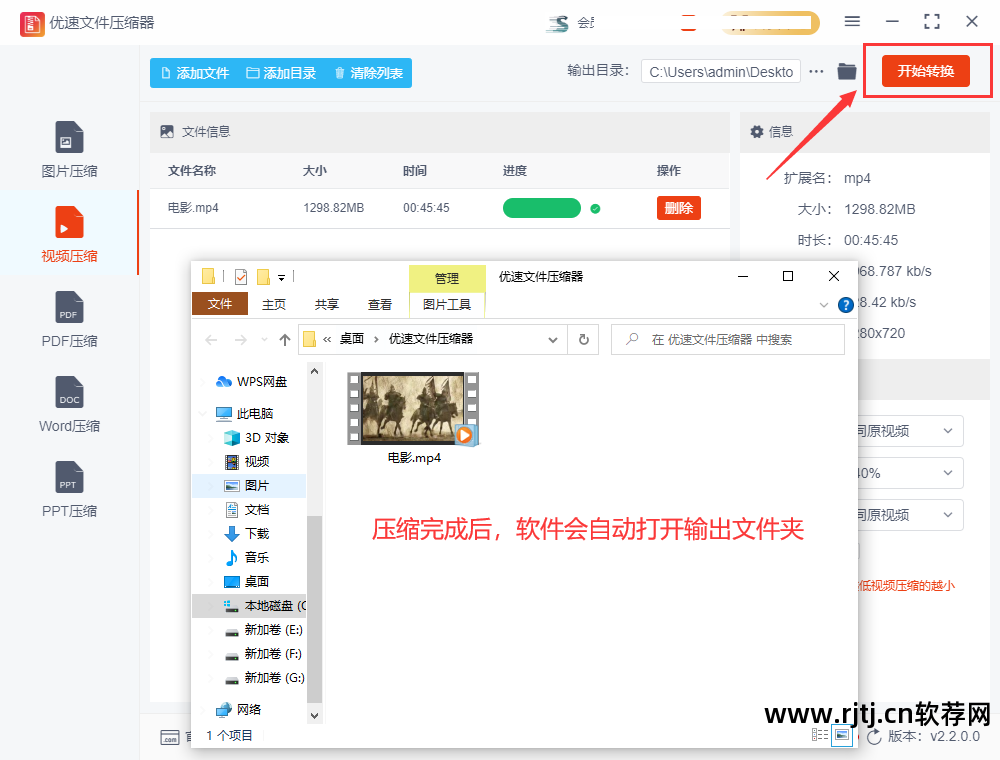
Task: Open 视频 folder in tree
Action: coord(247,461)
